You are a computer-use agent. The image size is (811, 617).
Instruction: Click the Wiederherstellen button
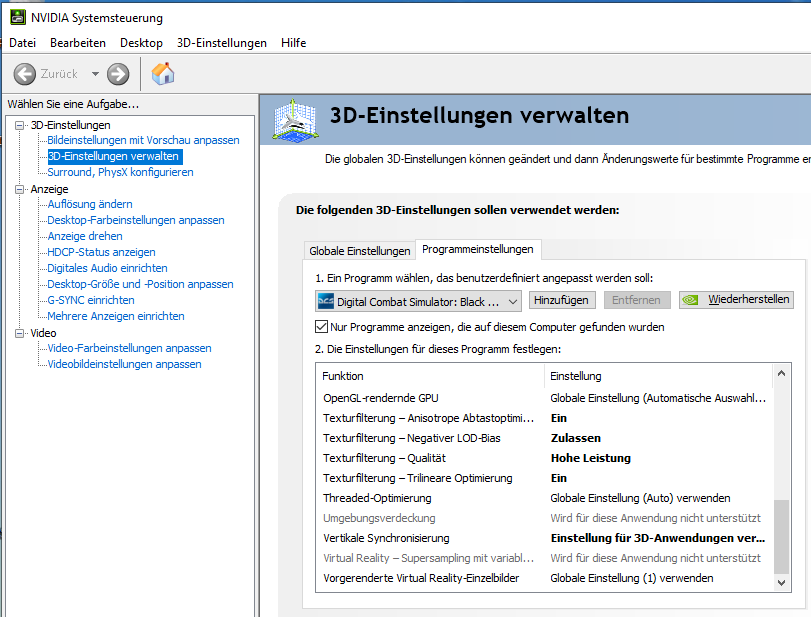click(x=737, y=299)
